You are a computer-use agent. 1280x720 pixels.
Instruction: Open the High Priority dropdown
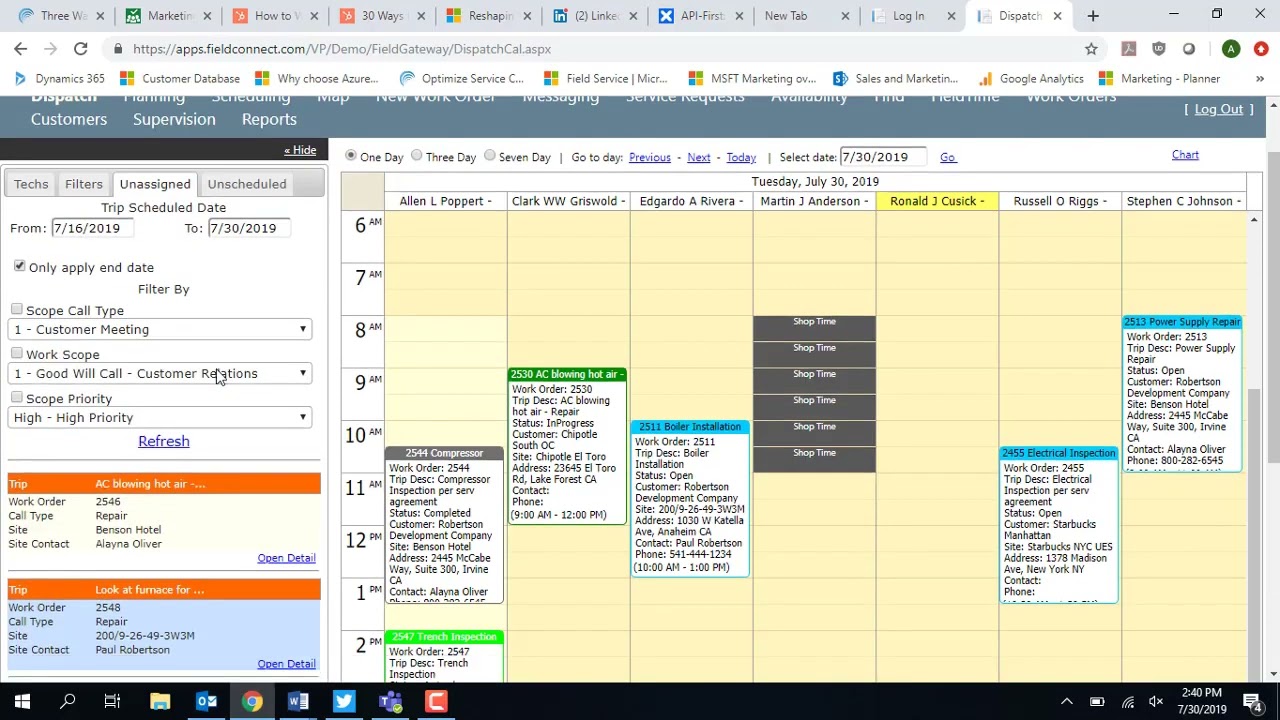(160, 417)
